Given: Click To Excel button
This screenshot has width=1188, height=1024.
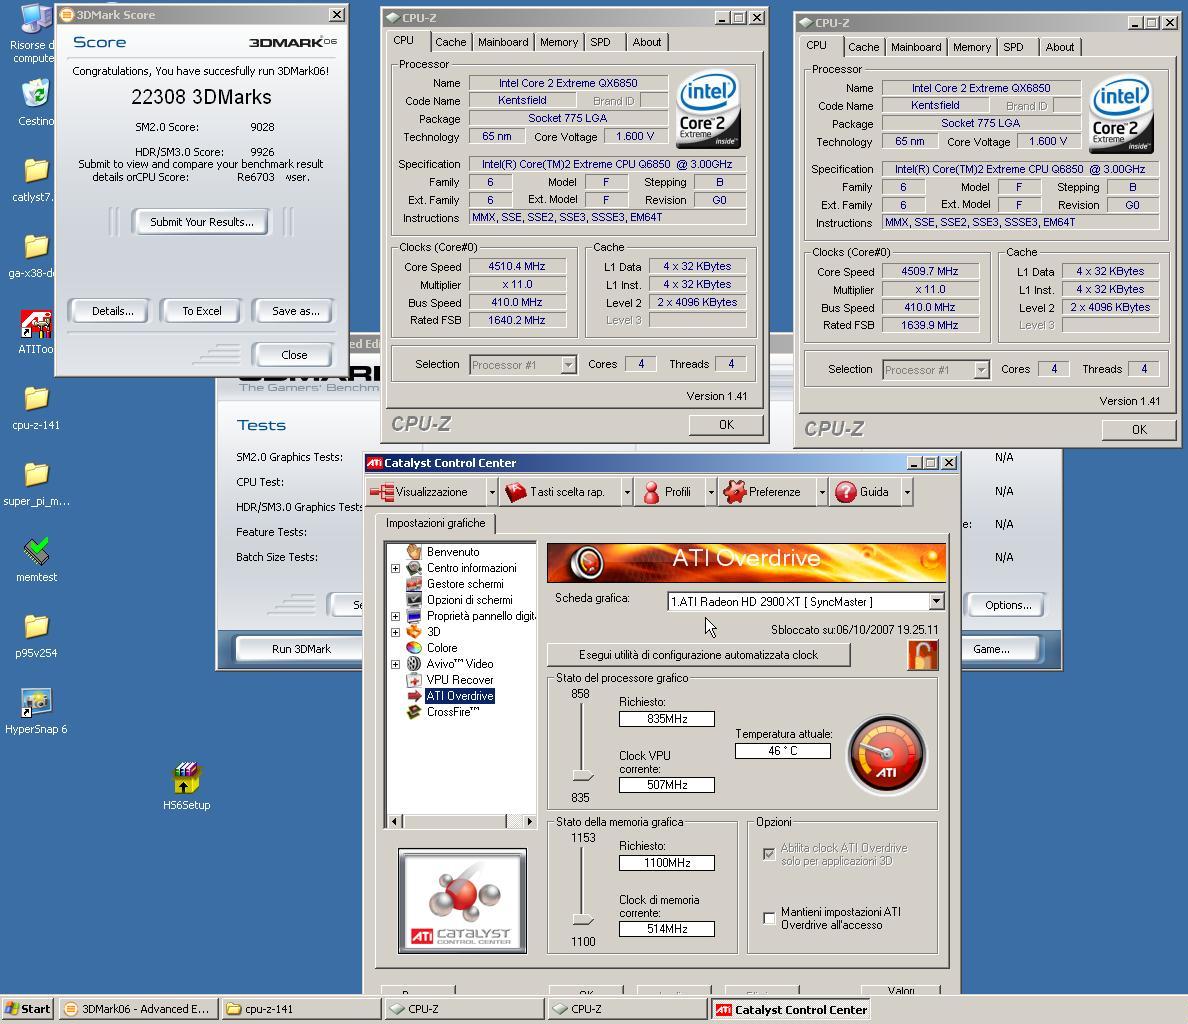Looking at the screenshot, I should click(x=202, y=311).
